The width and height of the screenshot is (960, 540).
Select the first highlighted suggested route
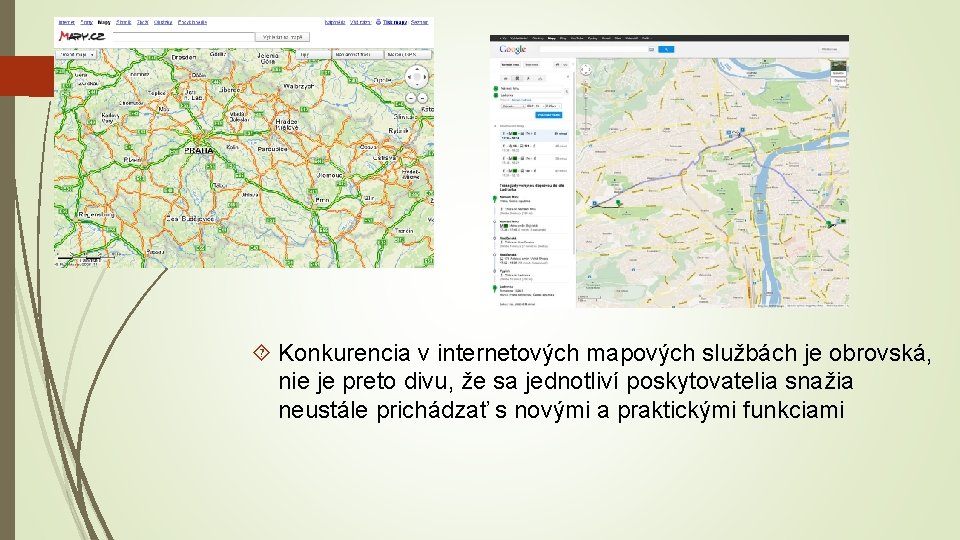(534, 135)
